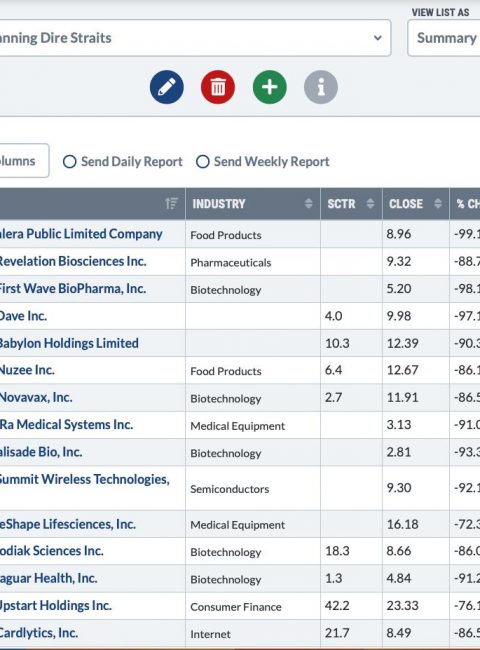The width and height of the screenshot is (480, 650).
Task: Open Dave Inc. link
Action: [x=23, y=316]
